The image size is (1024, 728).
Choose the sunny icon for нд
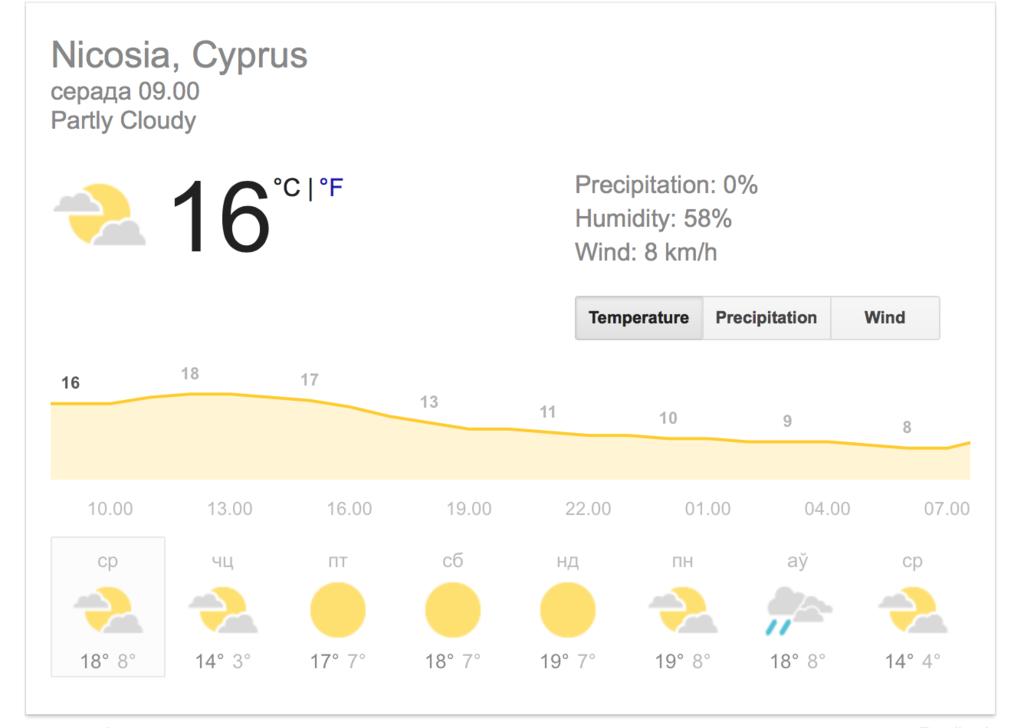click(567, 610)
